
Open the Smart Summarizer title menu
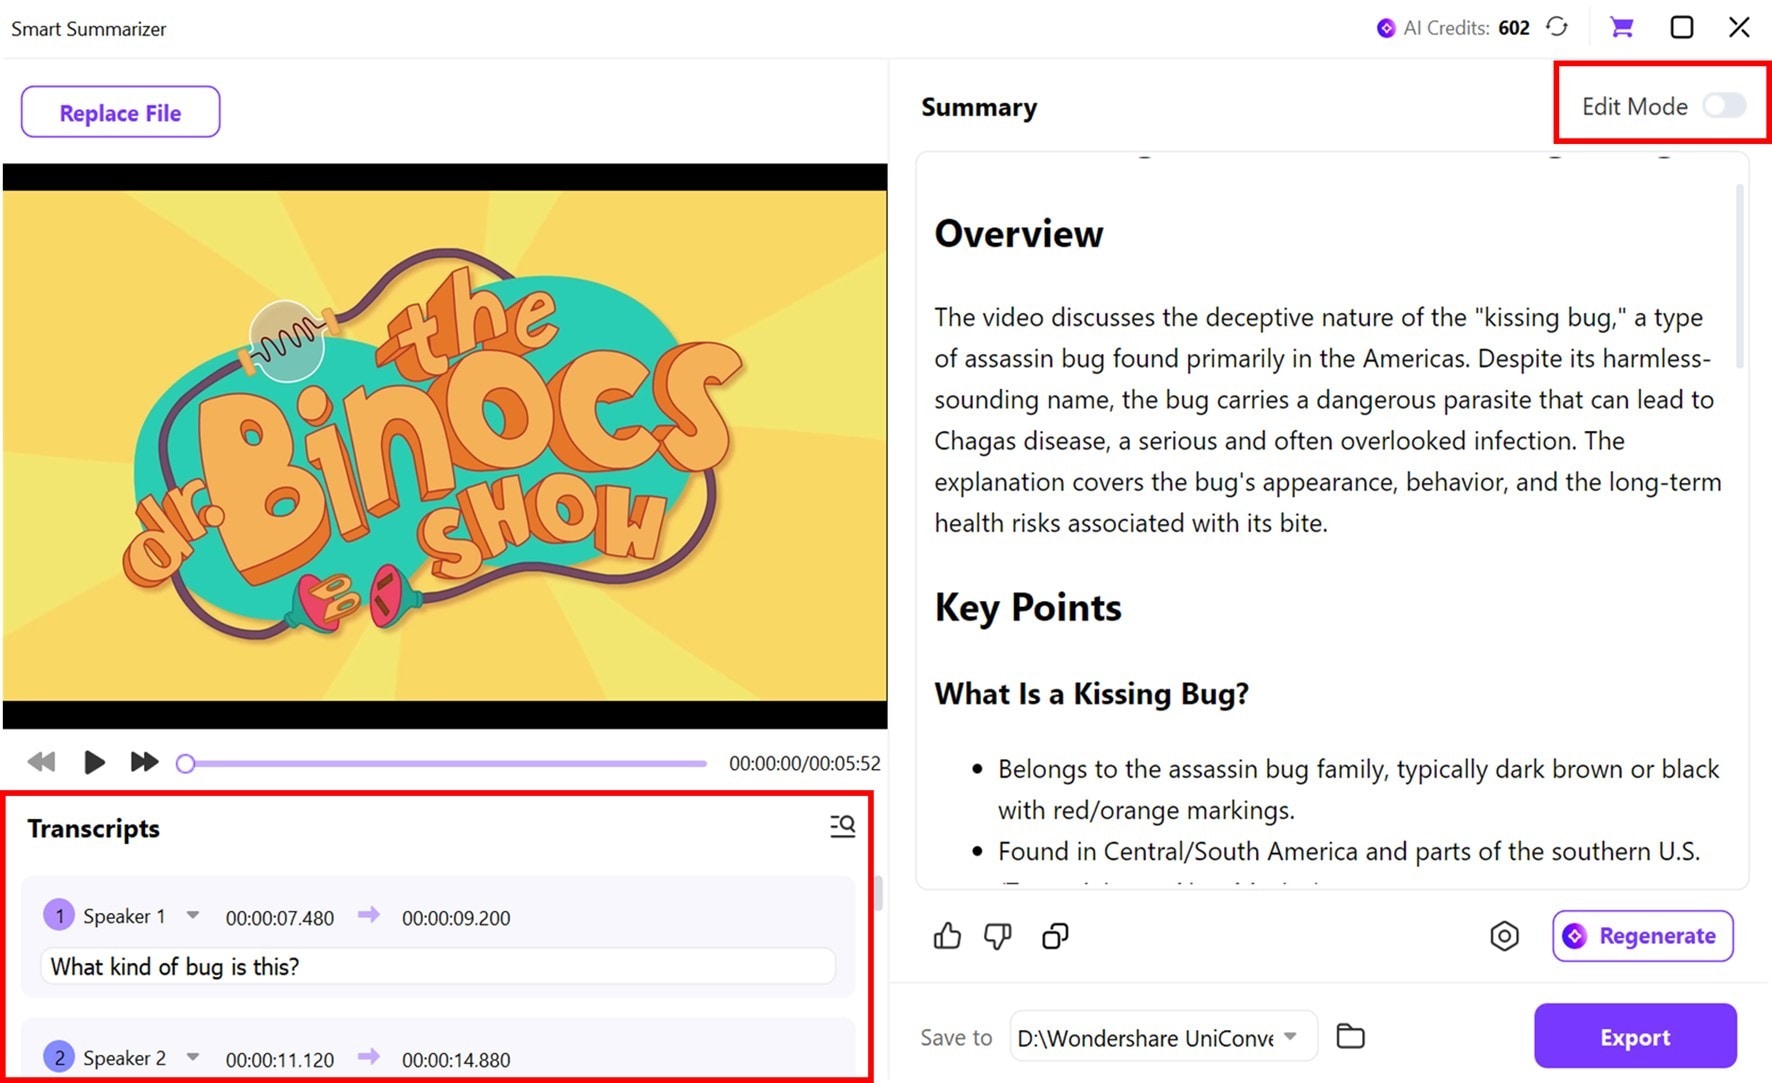coord(88,28)
